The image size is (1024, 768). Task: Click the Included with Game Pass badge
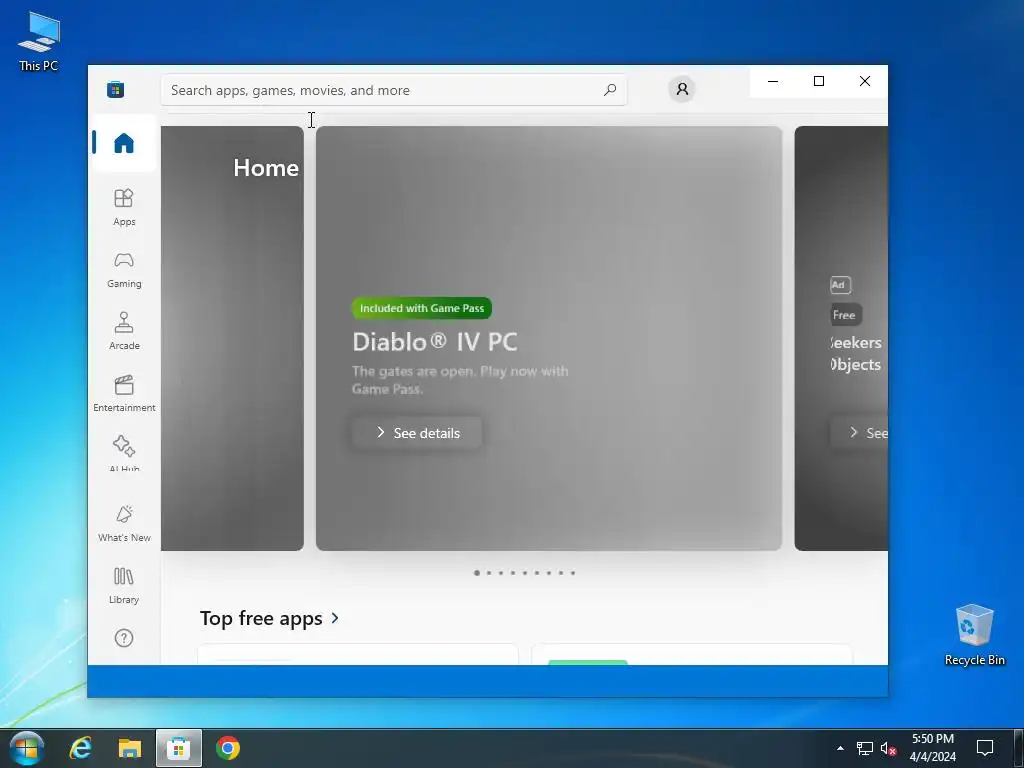pyautogui.click(x=422, y=308)
